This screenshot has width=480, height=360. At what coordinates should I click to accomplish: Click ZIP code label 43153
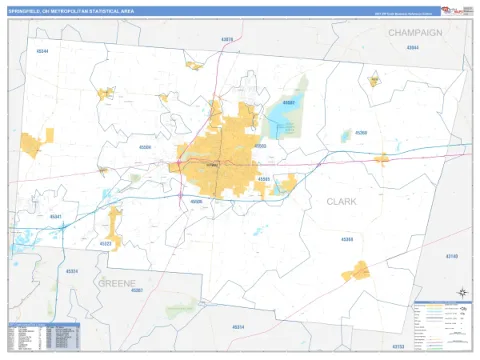(x=398, y=346)
